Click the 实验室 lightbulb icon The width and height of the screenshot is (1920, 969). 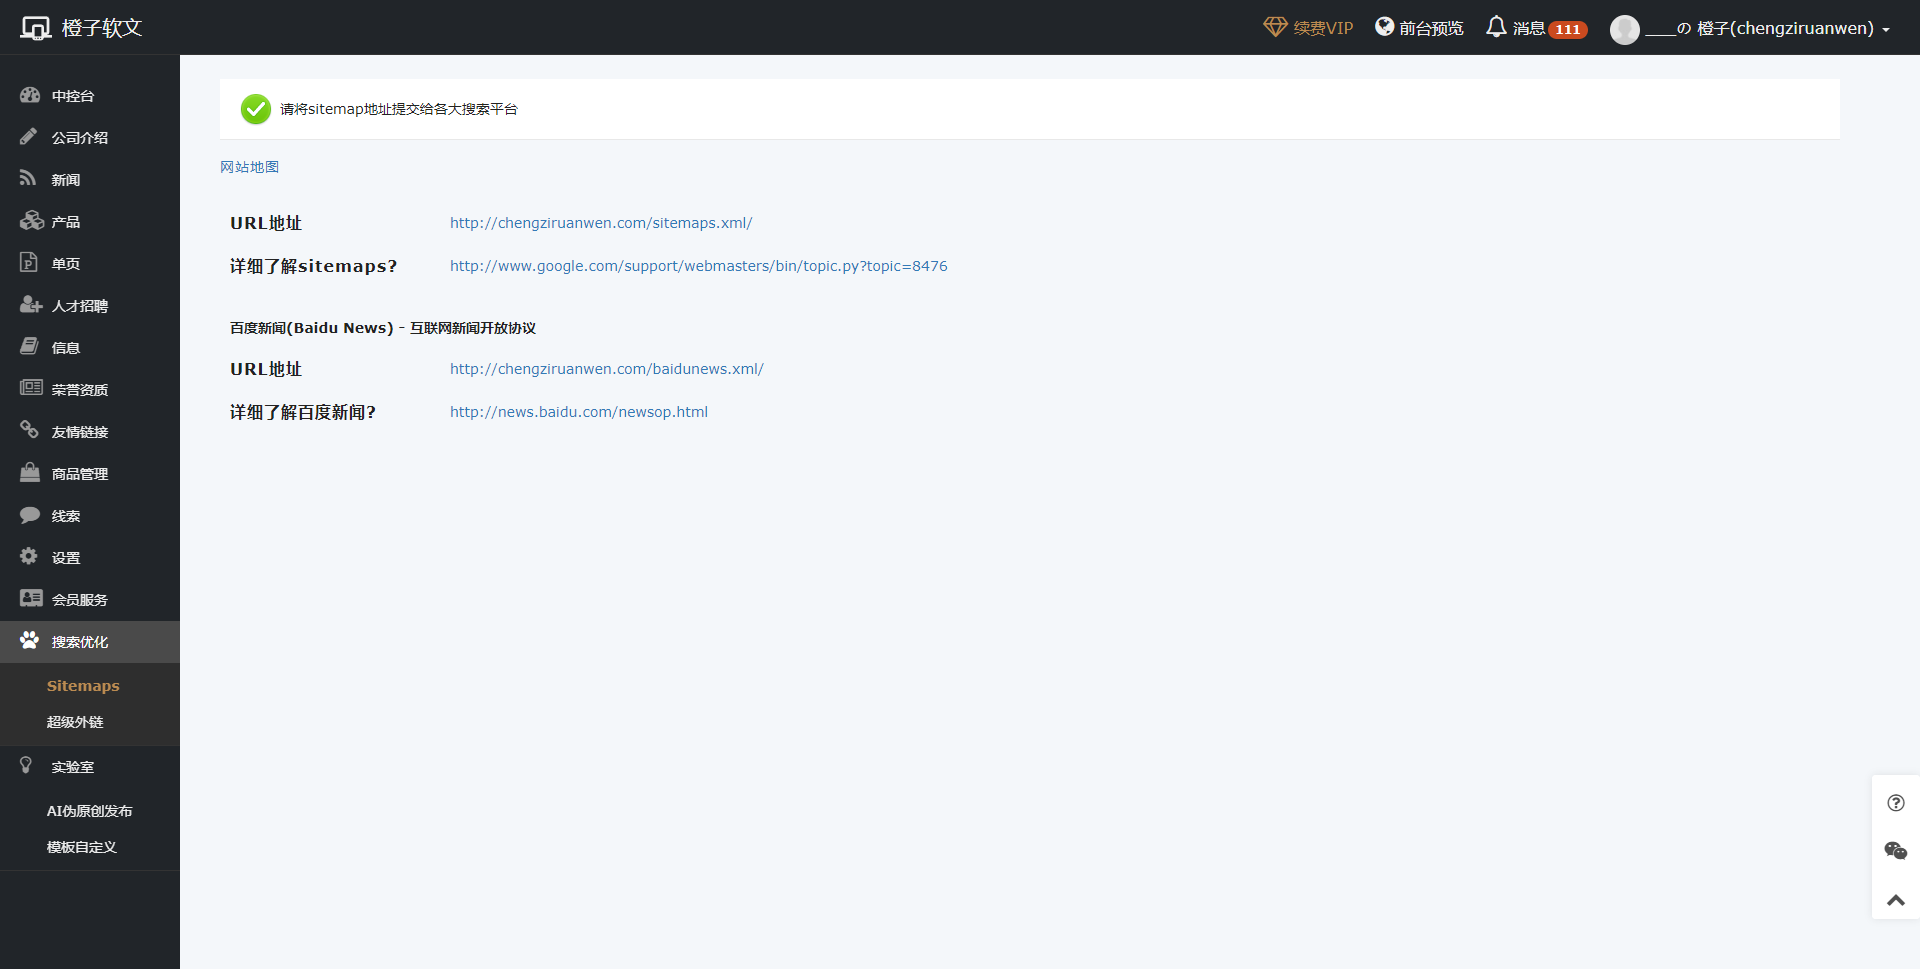pyautogui.click(x=27, y=765)
